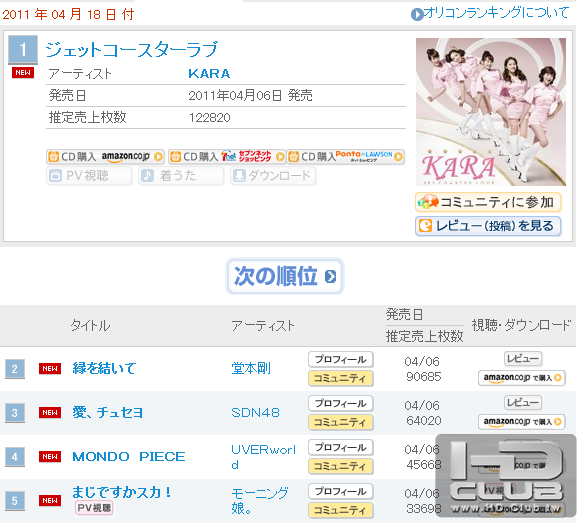Click the KARA album cover thumbnail

(x=491, y=112)
